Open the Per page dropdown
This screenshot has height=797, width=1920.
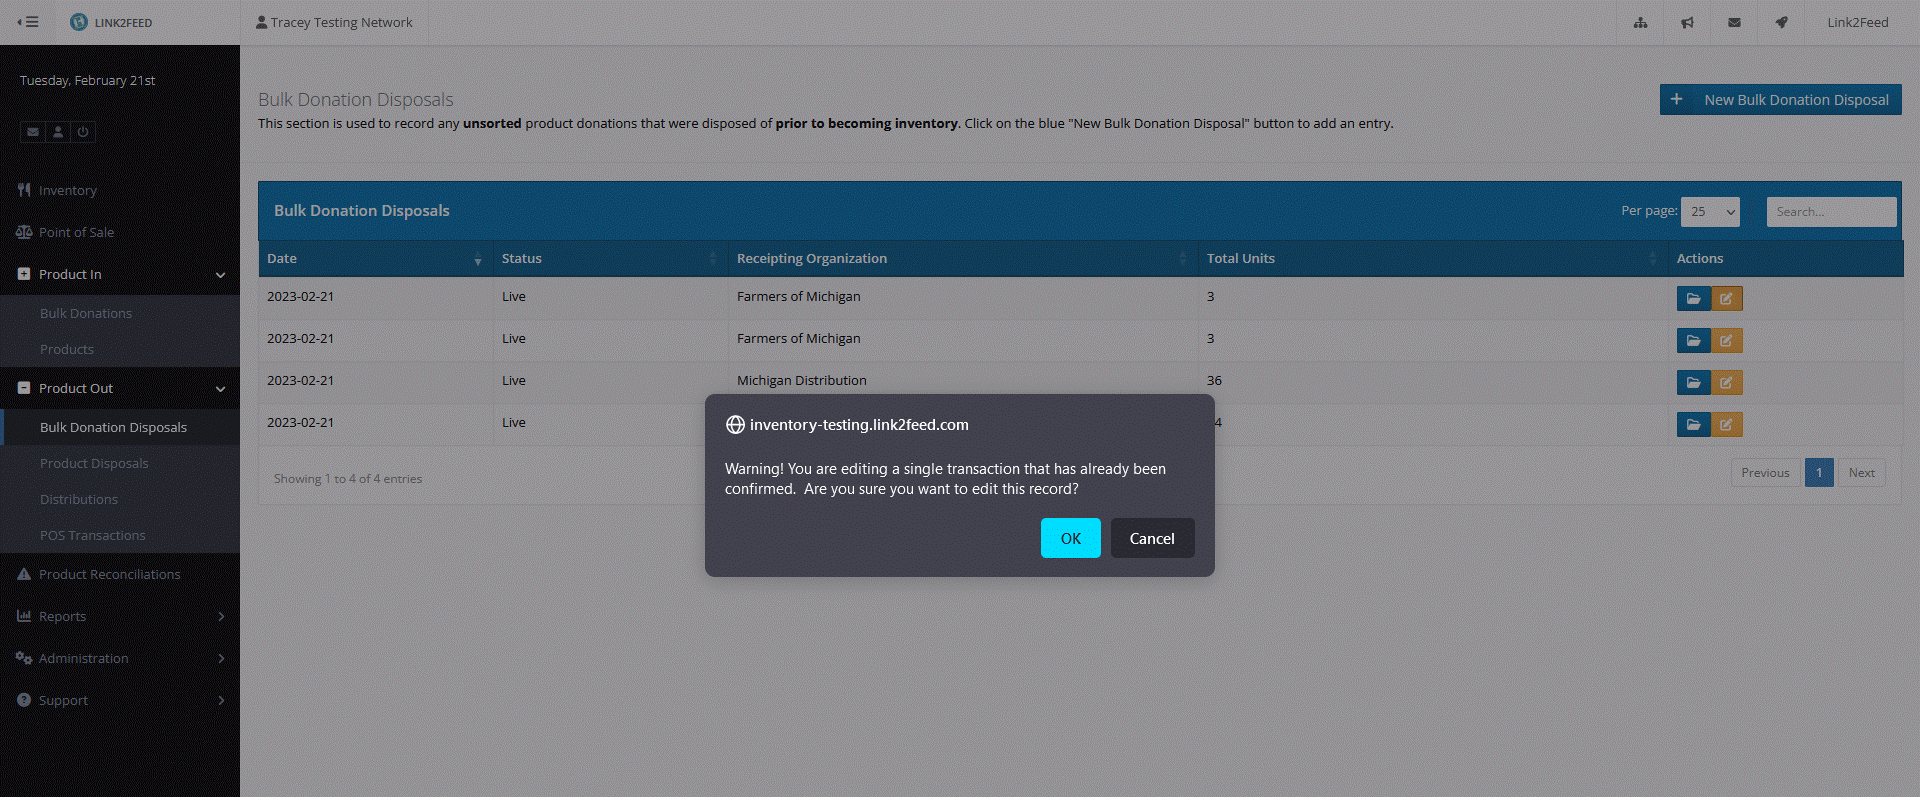1710,212
